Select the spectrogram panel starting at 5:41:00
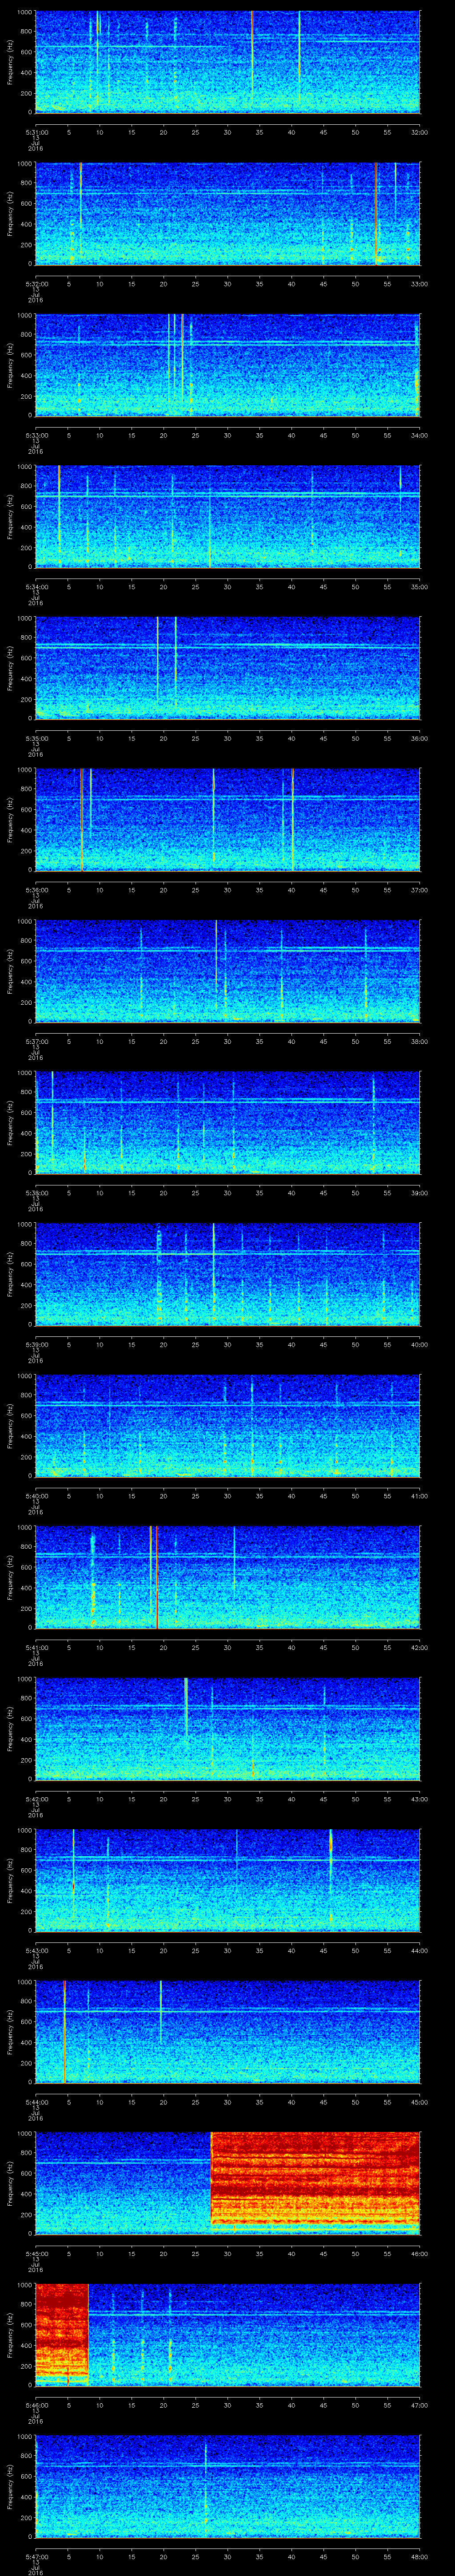 228,1577
